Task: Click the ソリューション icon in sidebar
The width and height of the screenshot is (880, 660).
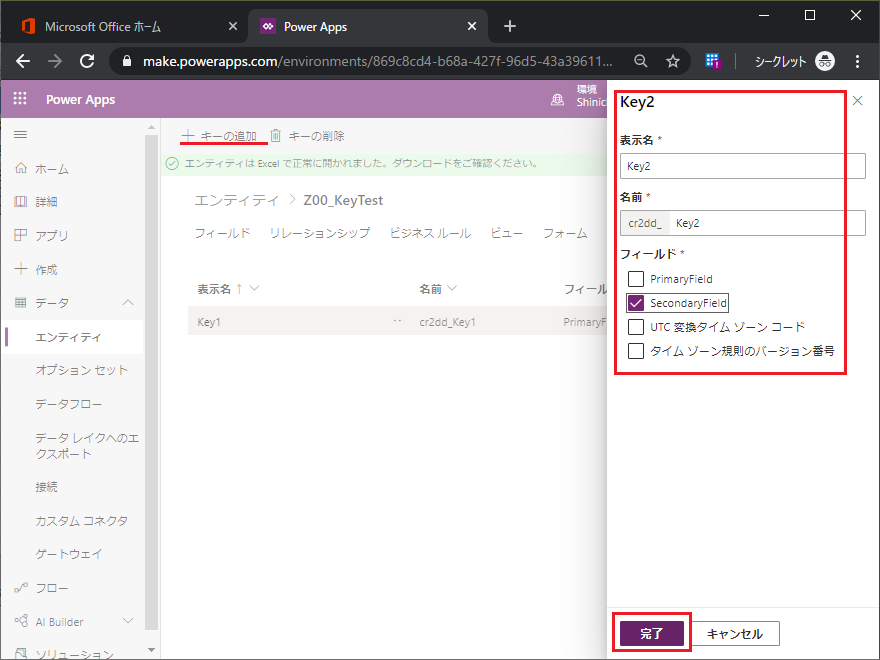Action: point(21,653)
